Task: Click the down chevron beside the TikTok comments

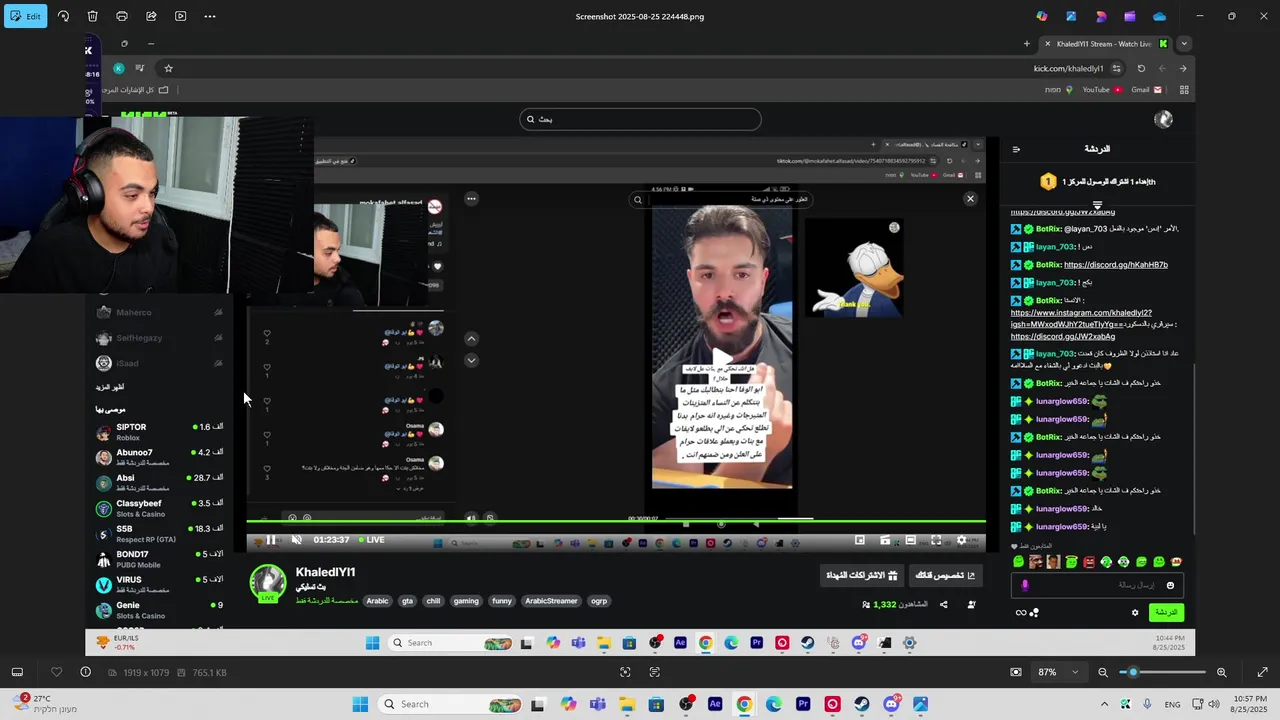Action: 472,360
